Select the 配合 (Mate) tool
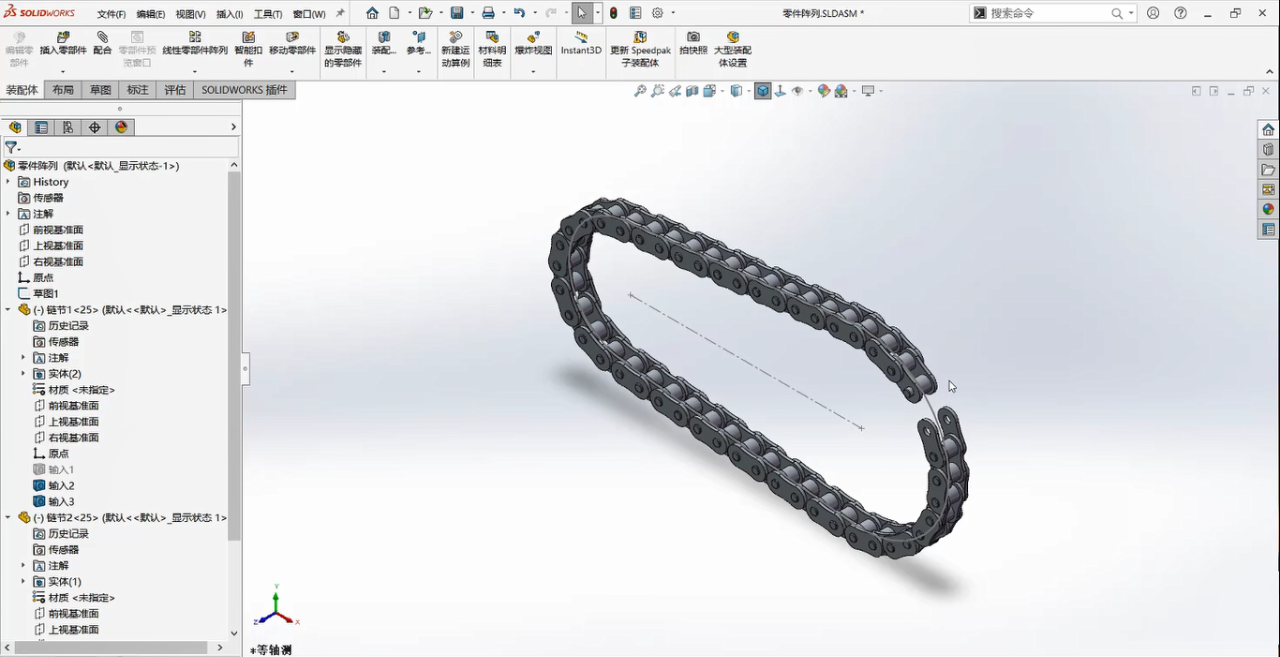This screenshot has height=657, width=1280. (x=102, y=44)
